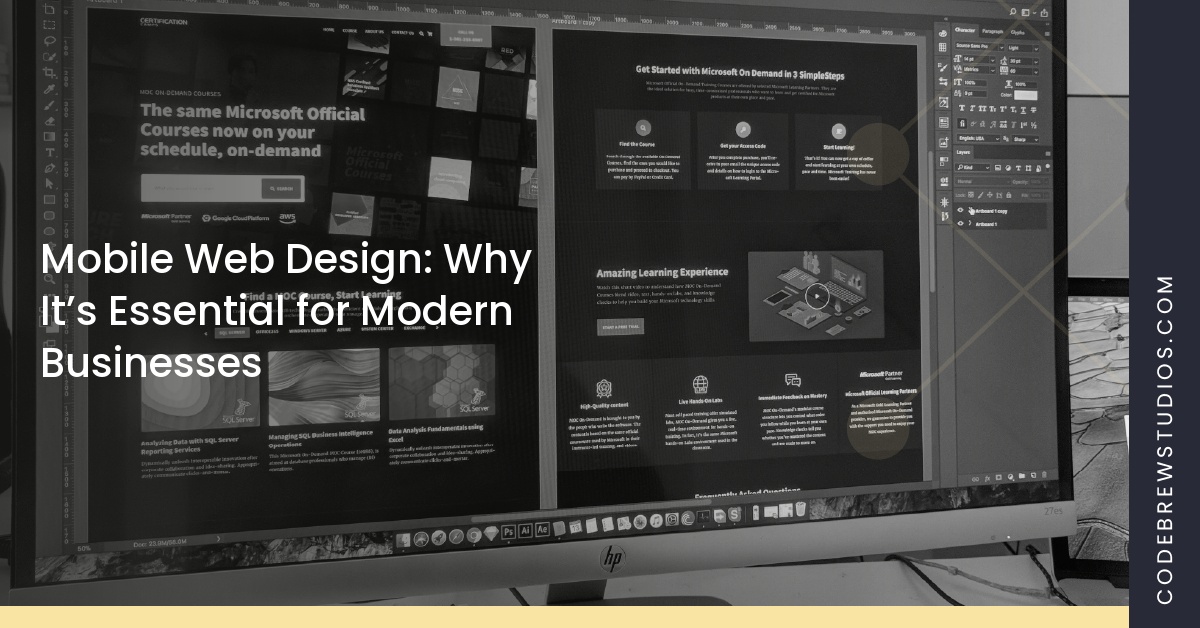
Task: Open the text color swatch in Character panel
Action: [1026, 95]
